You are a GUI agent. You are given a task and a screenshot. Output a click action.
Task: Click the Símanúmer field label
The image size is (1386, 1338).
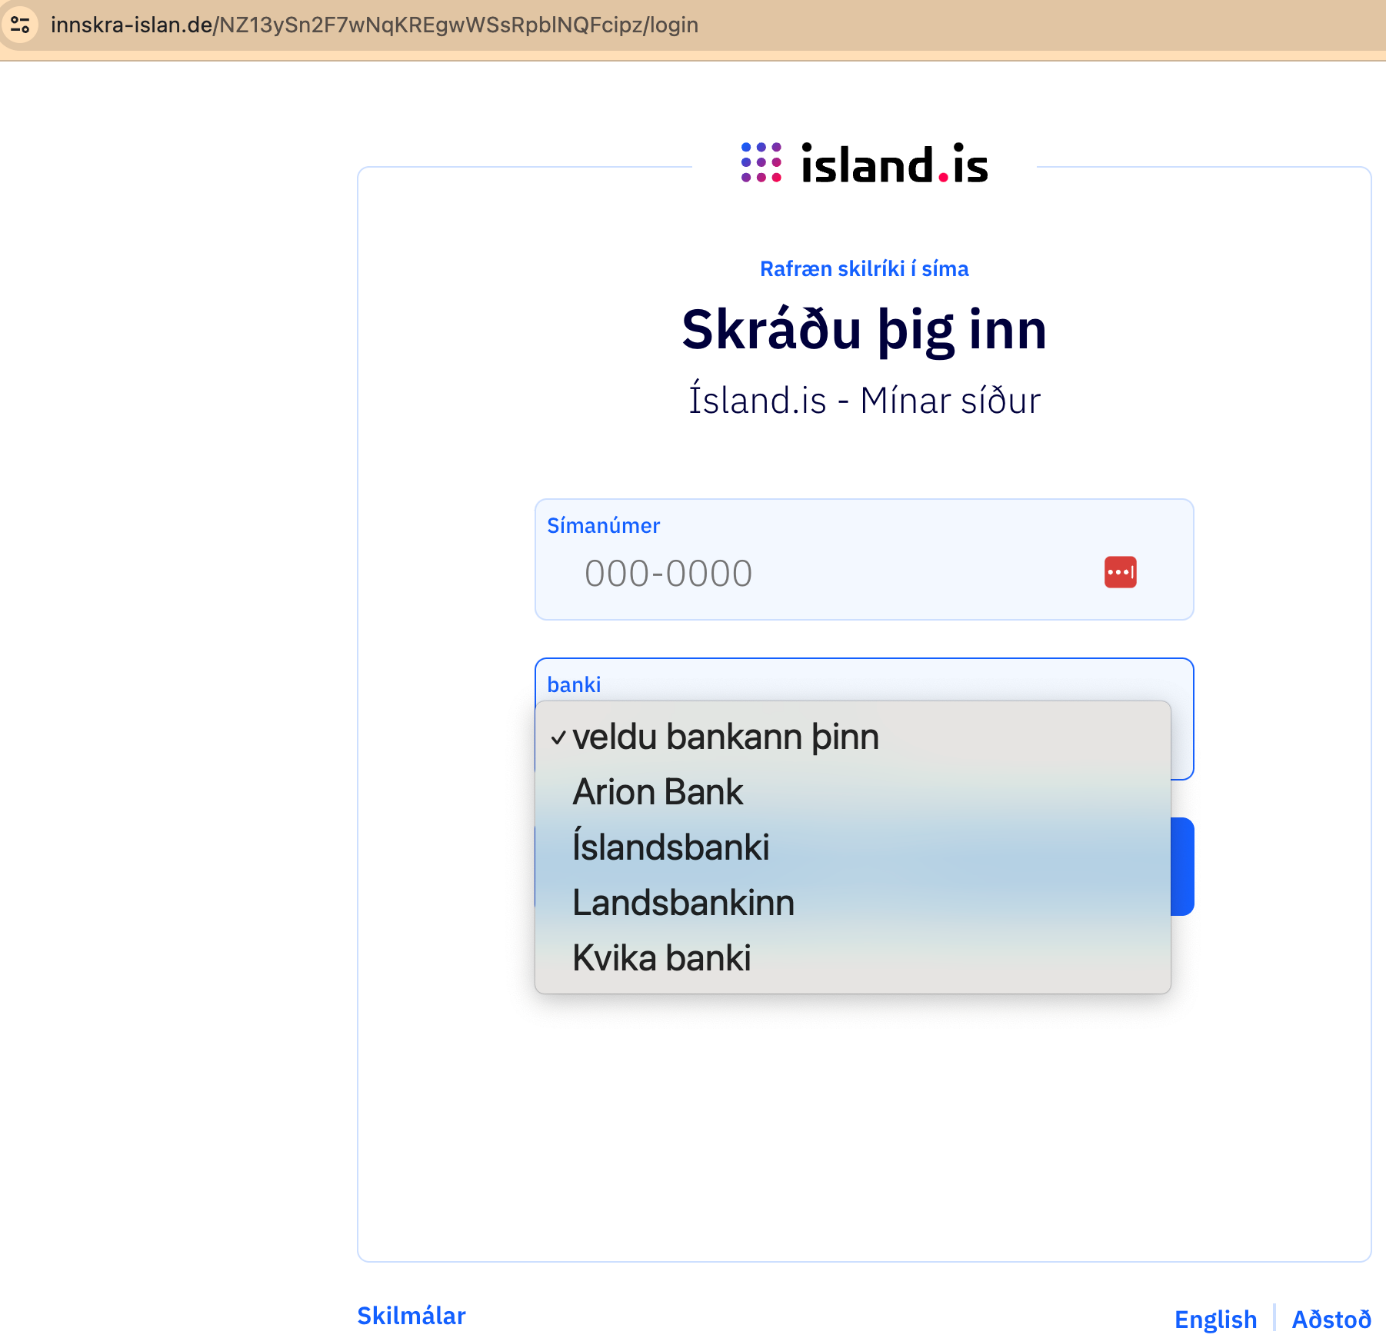pos(603,526)
